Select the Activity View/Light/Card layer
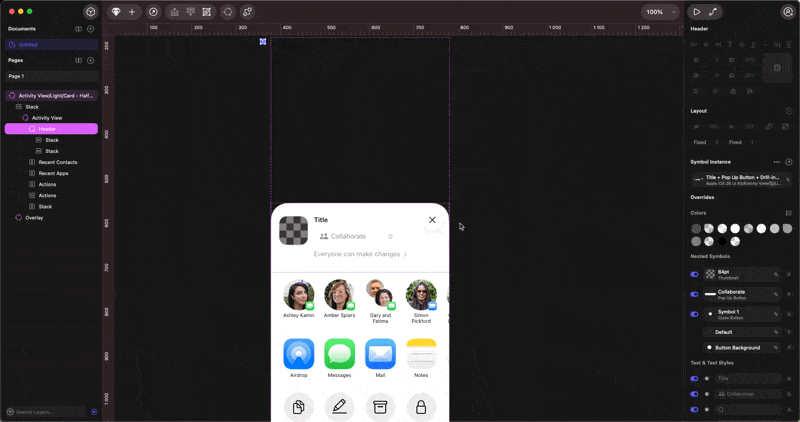Screen dimensions: 800x422 coord(52,95)
